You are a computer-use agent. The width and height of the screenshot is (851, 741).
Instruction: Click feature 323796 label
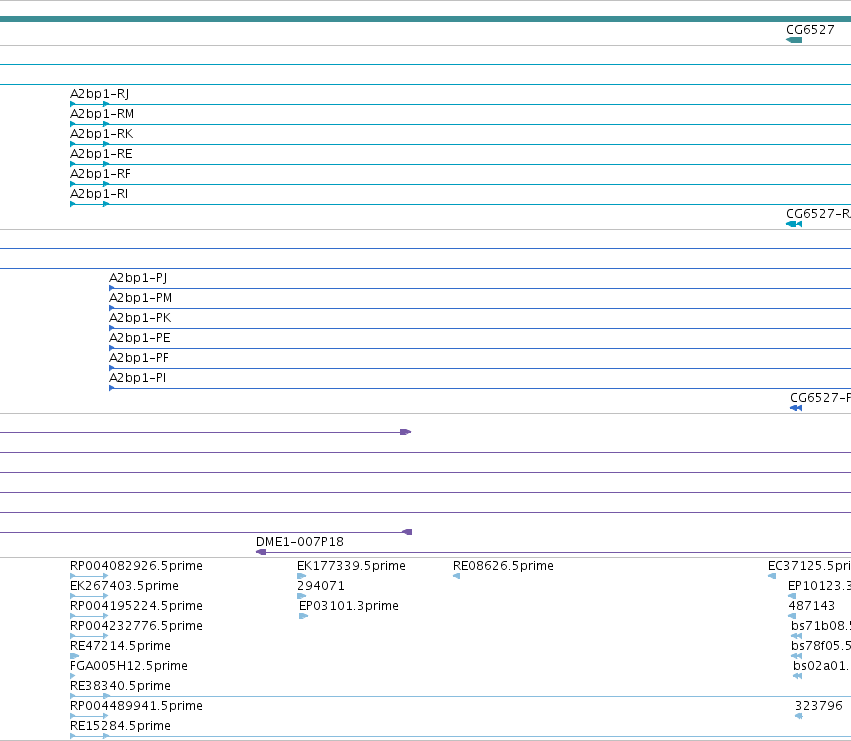click(818, 706)
